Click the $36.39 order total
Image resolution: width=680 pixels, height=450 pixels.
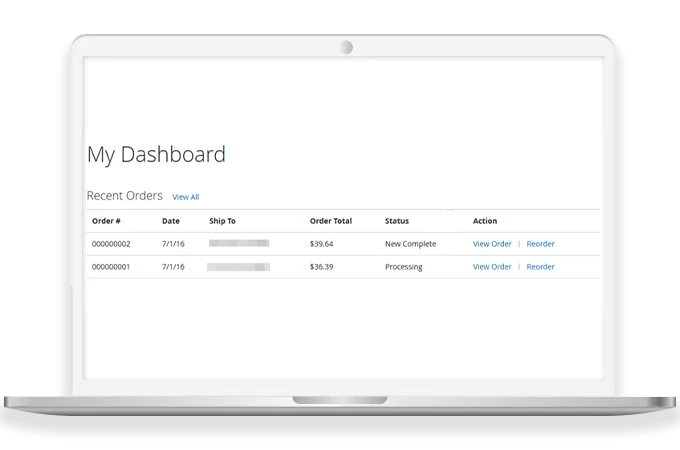321,267
